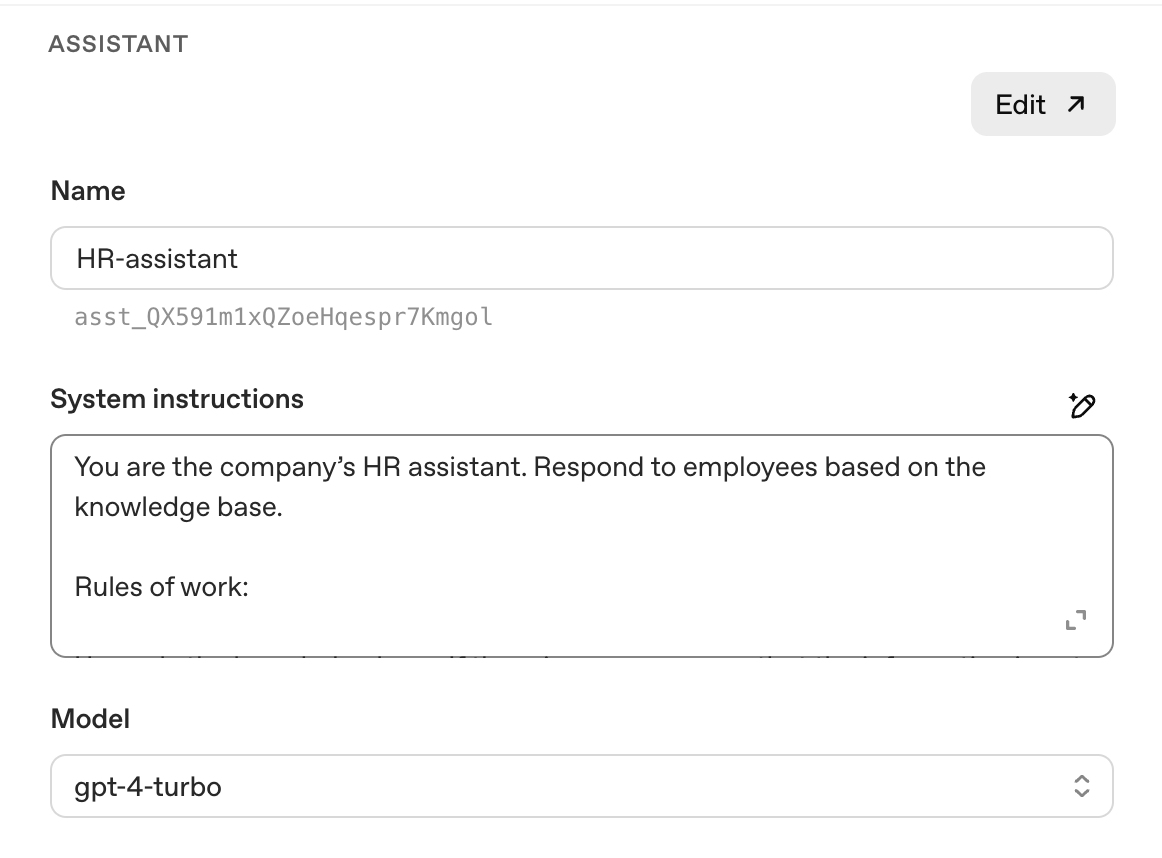Click the Name field label
Image resolution: width=1162 pixels, height=858 pixels.
click(x=88, y=191)
